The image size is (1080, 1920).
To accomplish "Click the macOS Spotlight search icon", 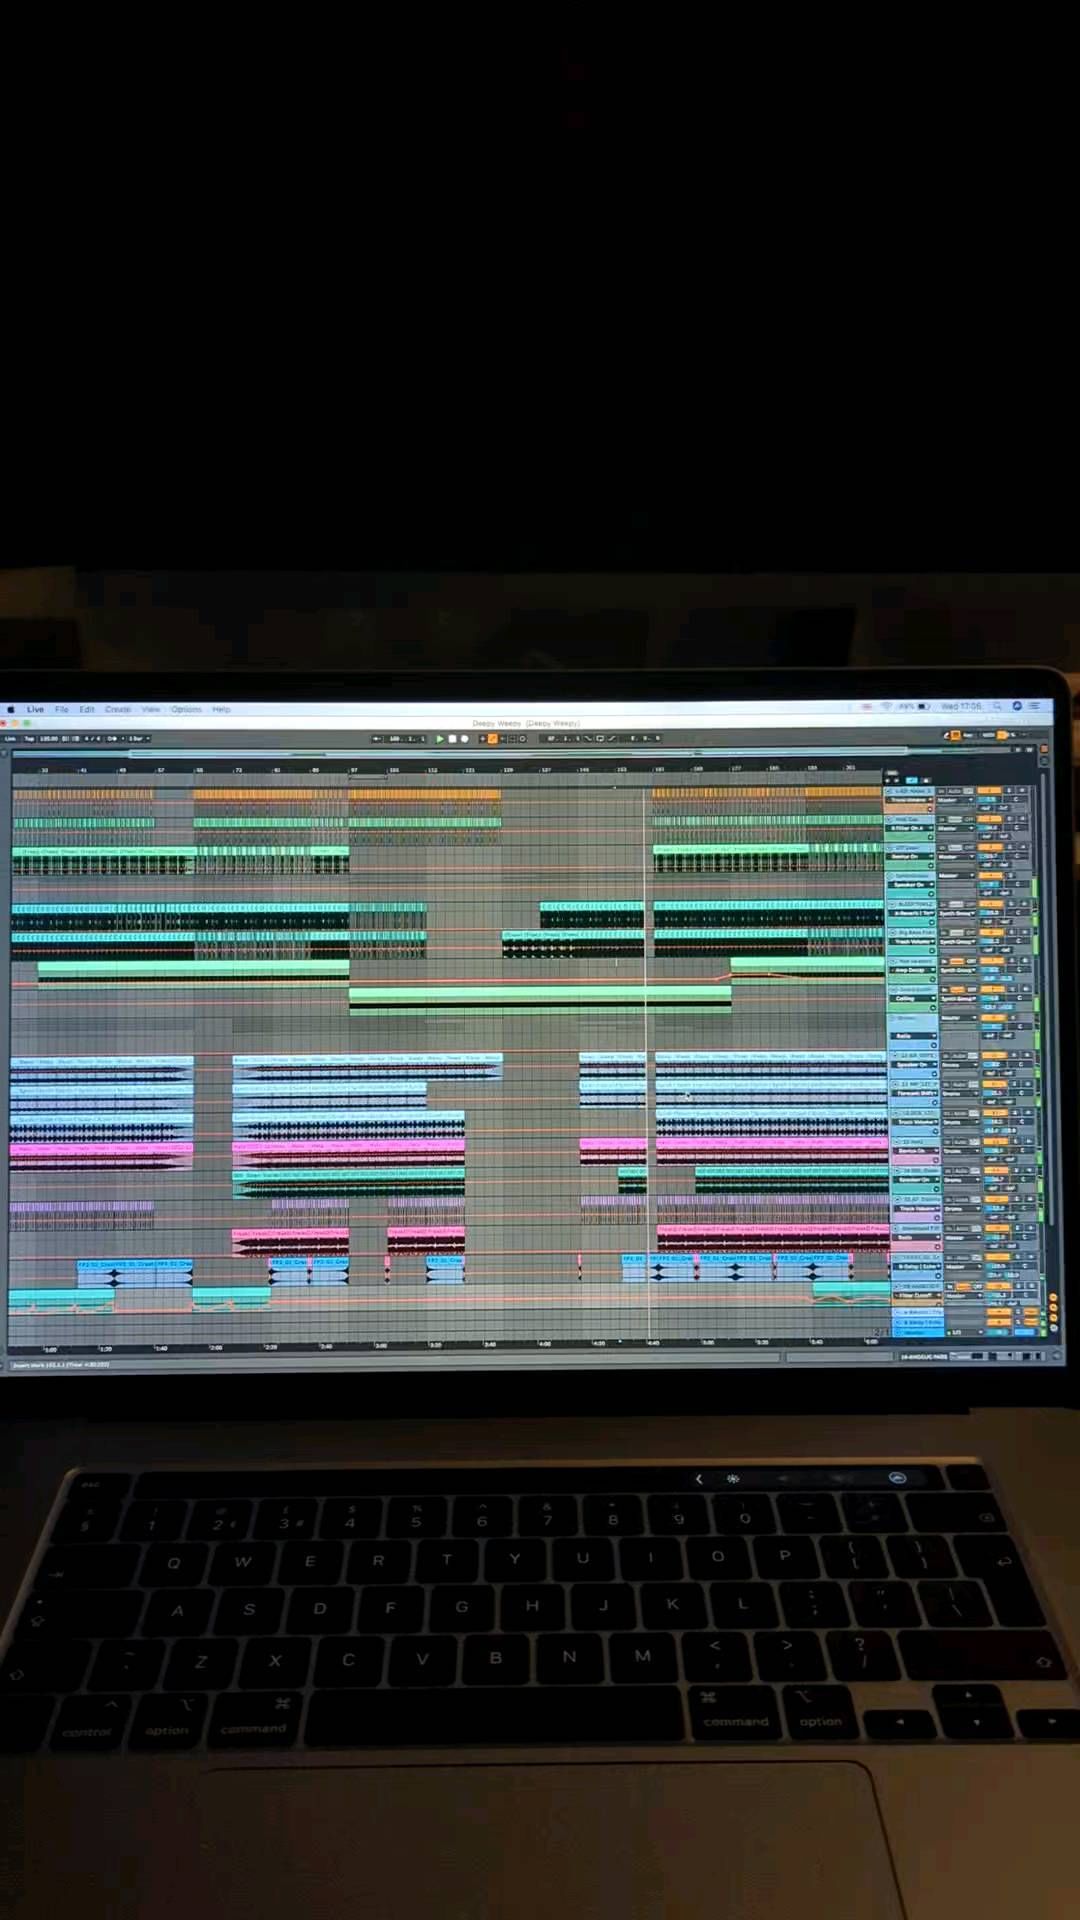I will point(997,706).
